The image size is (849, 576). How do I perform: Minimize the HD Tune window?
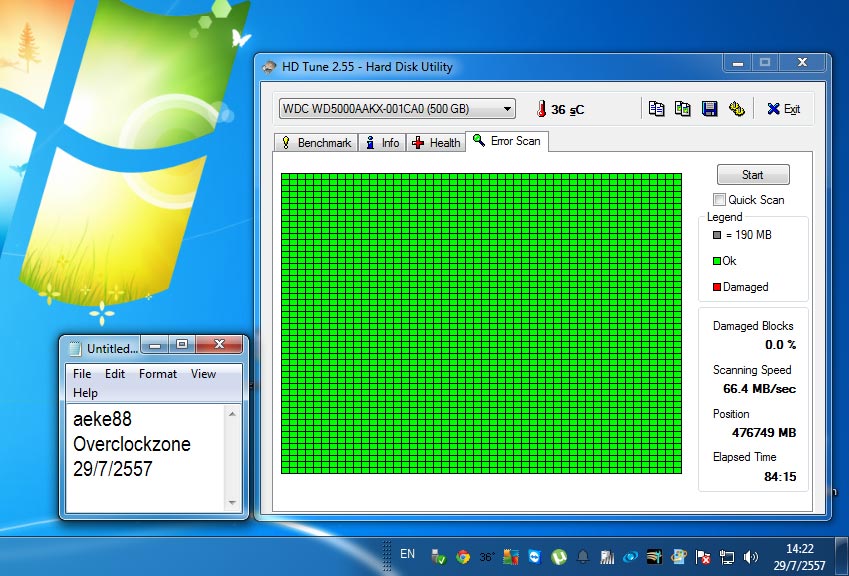pyautogui.click(x=737, y=63)
